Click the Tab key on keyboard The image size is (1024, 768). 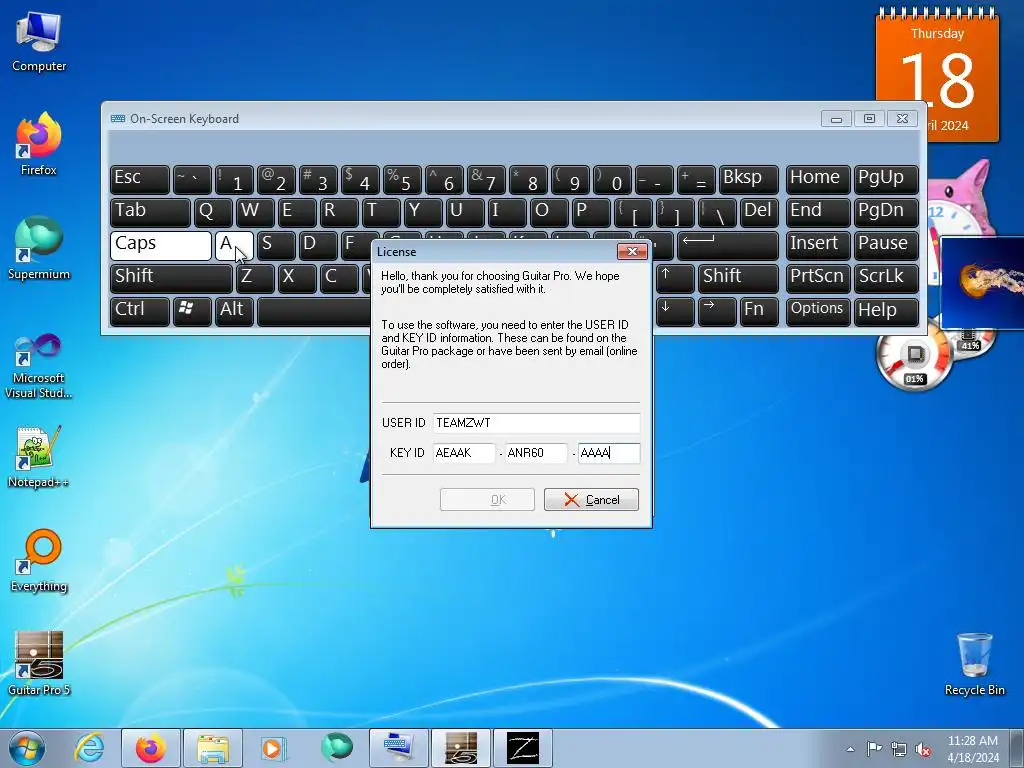click(x=150, y=212)
